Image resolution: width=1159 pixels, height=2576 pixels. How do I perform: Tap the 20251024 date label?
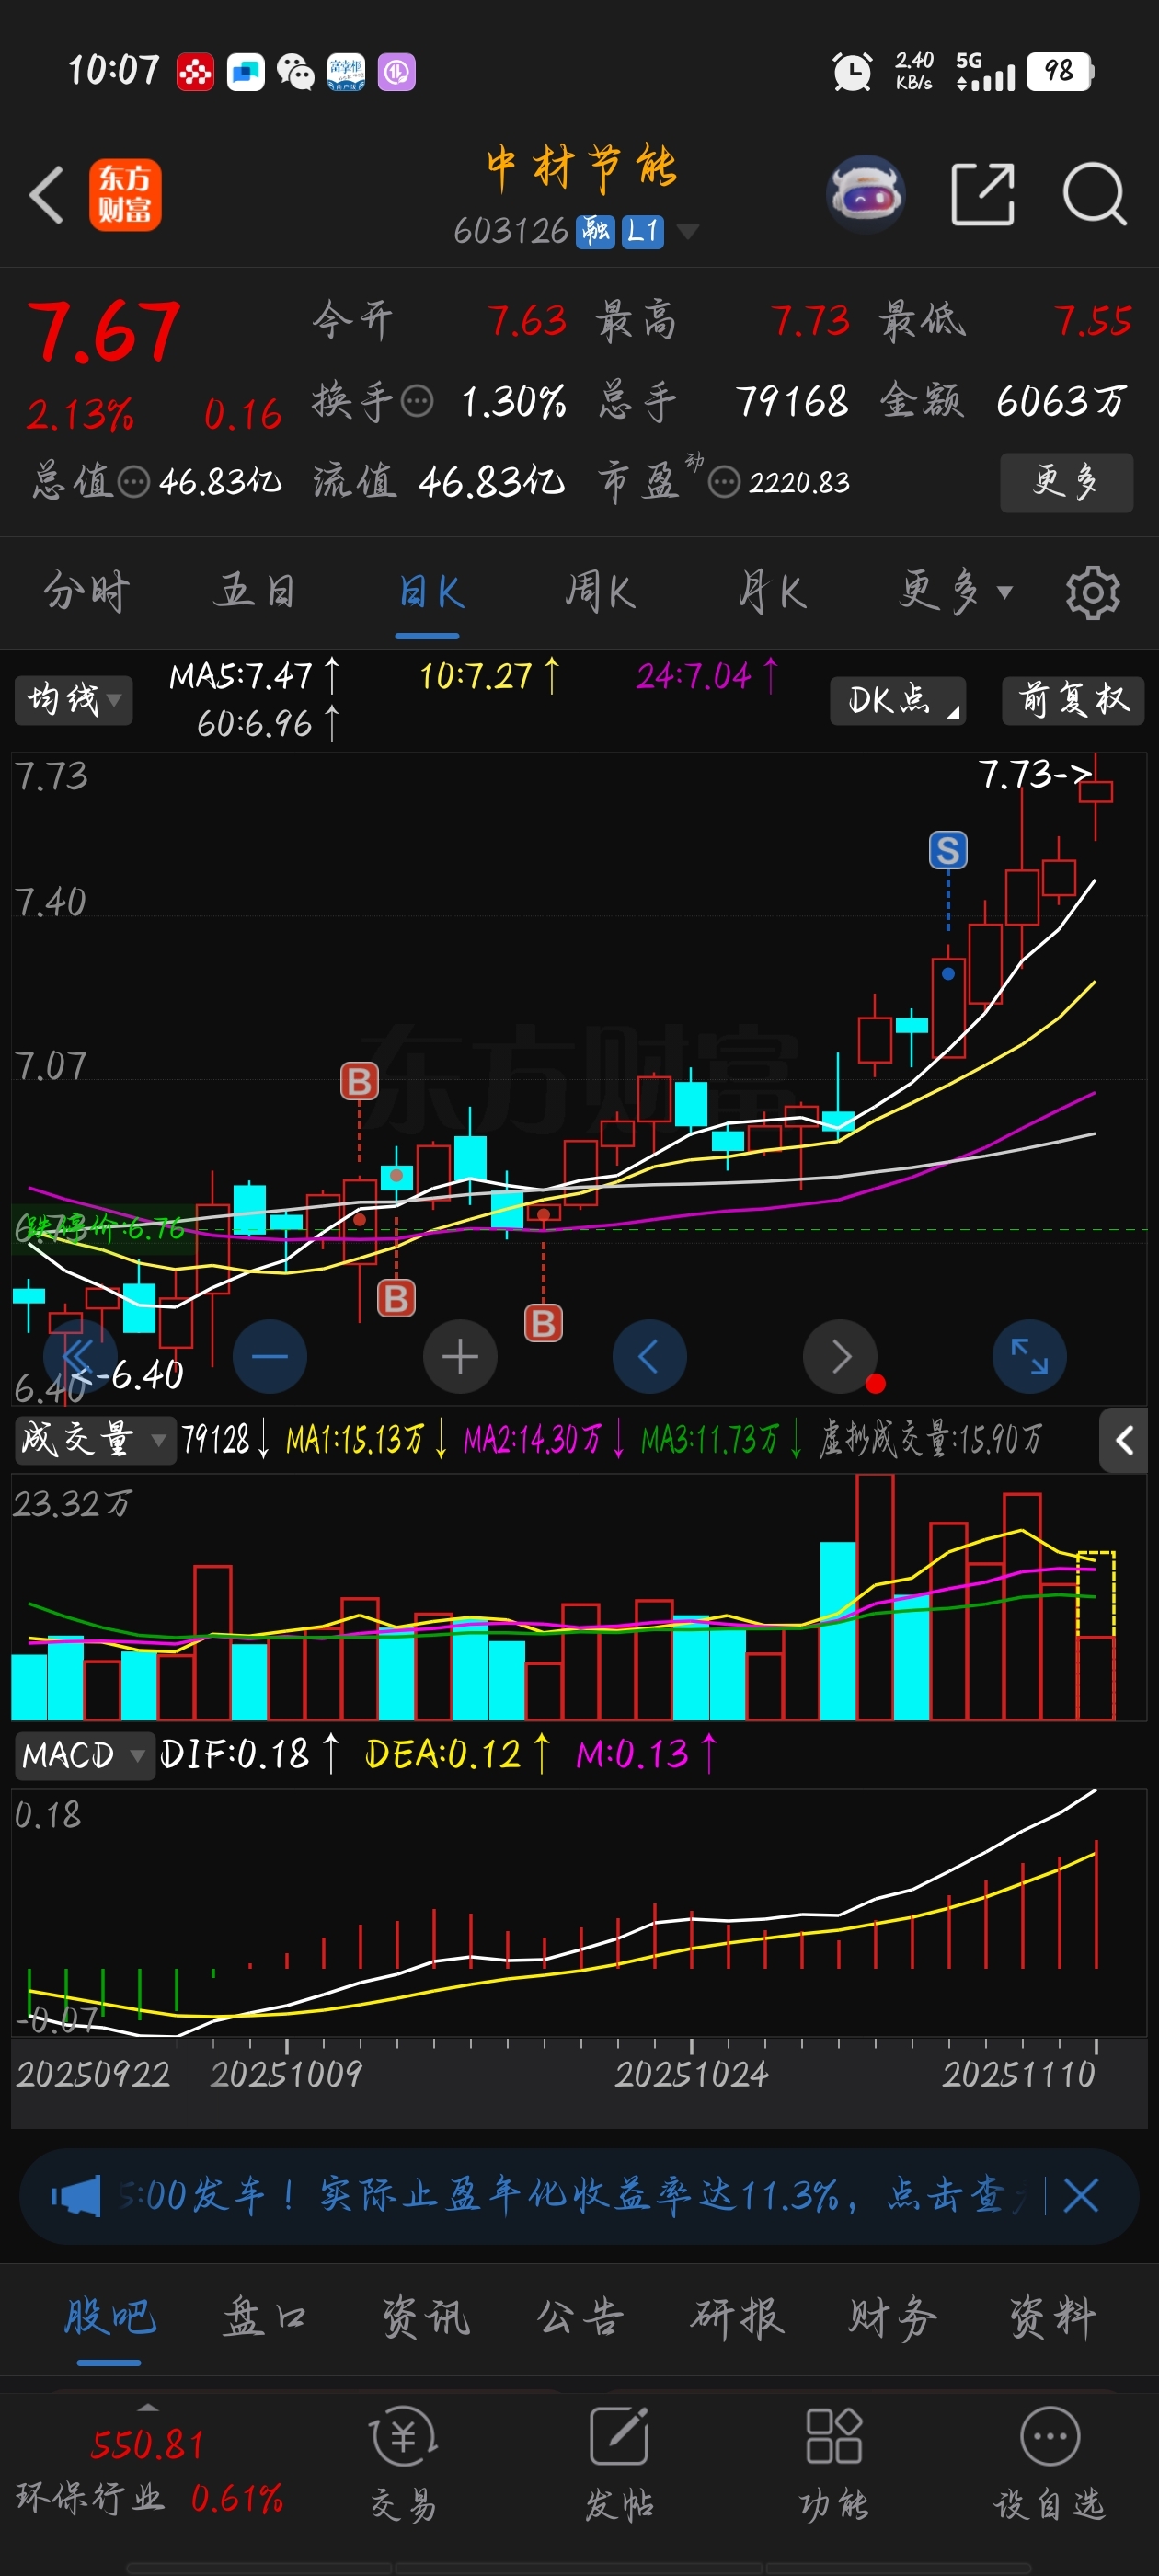[x=691, y=2075]
